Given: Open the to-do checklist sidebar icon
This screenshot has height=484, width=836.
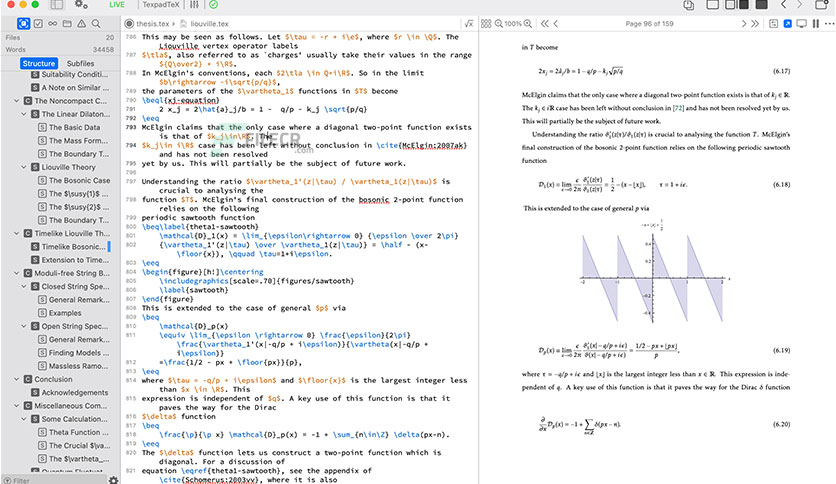Looking at the screenshot, I should tap(38, 23).
